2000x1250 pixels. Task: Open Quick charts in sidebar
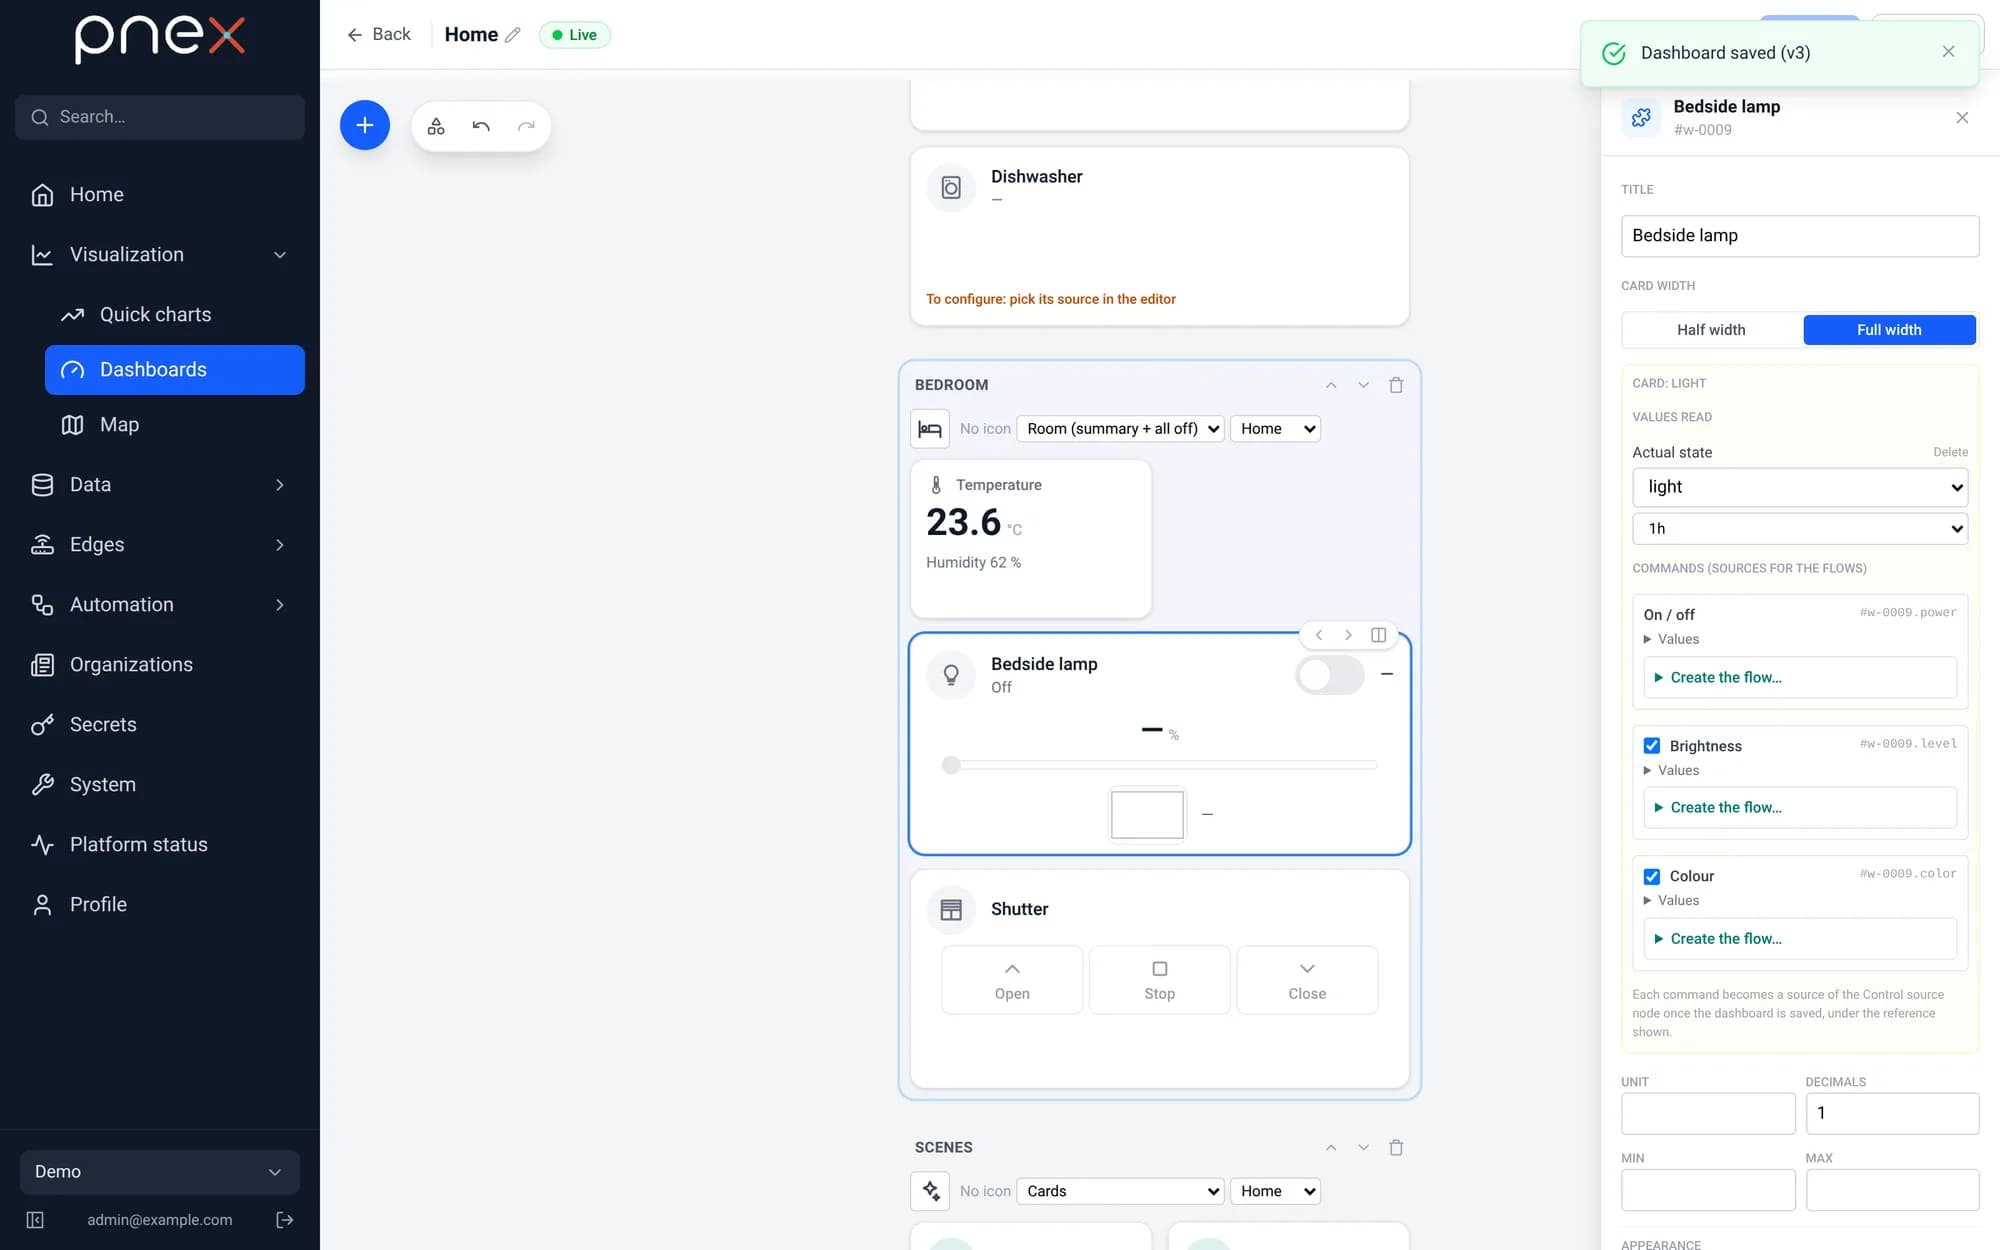174,314
